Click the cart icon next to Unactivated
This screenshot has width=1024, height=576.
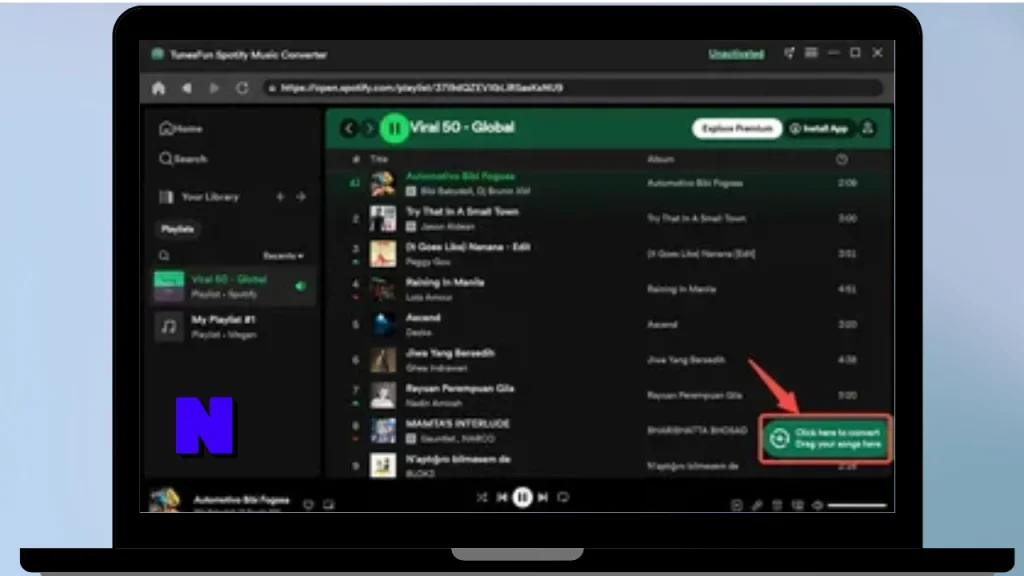click(789, 53)
